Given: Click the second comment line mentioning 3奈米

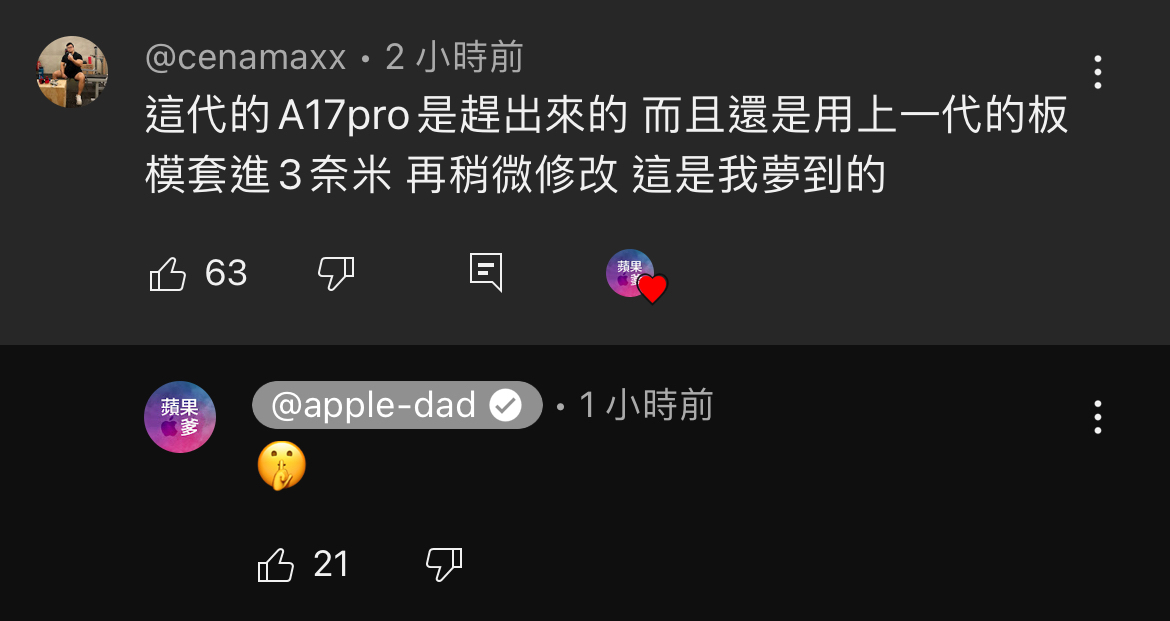Looking at the screenshot, I should 515,175.
